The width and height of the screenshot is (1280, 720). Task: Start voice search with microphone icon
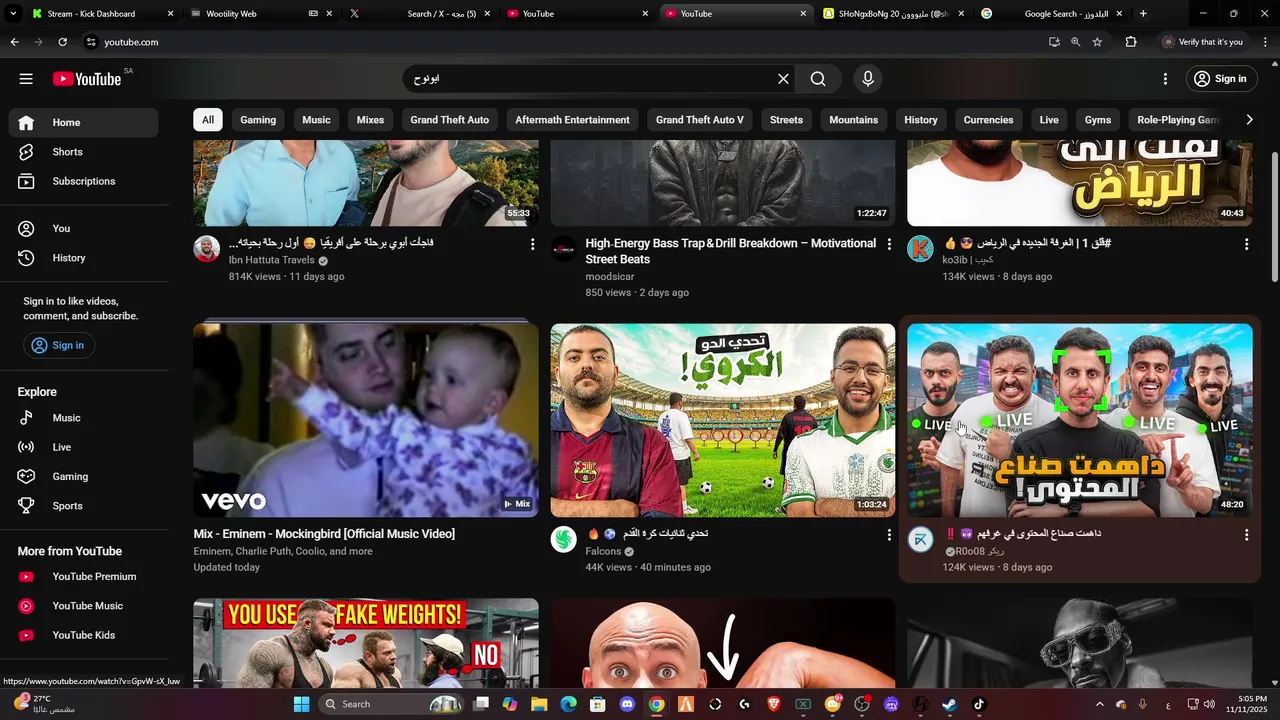coord(868,79)
